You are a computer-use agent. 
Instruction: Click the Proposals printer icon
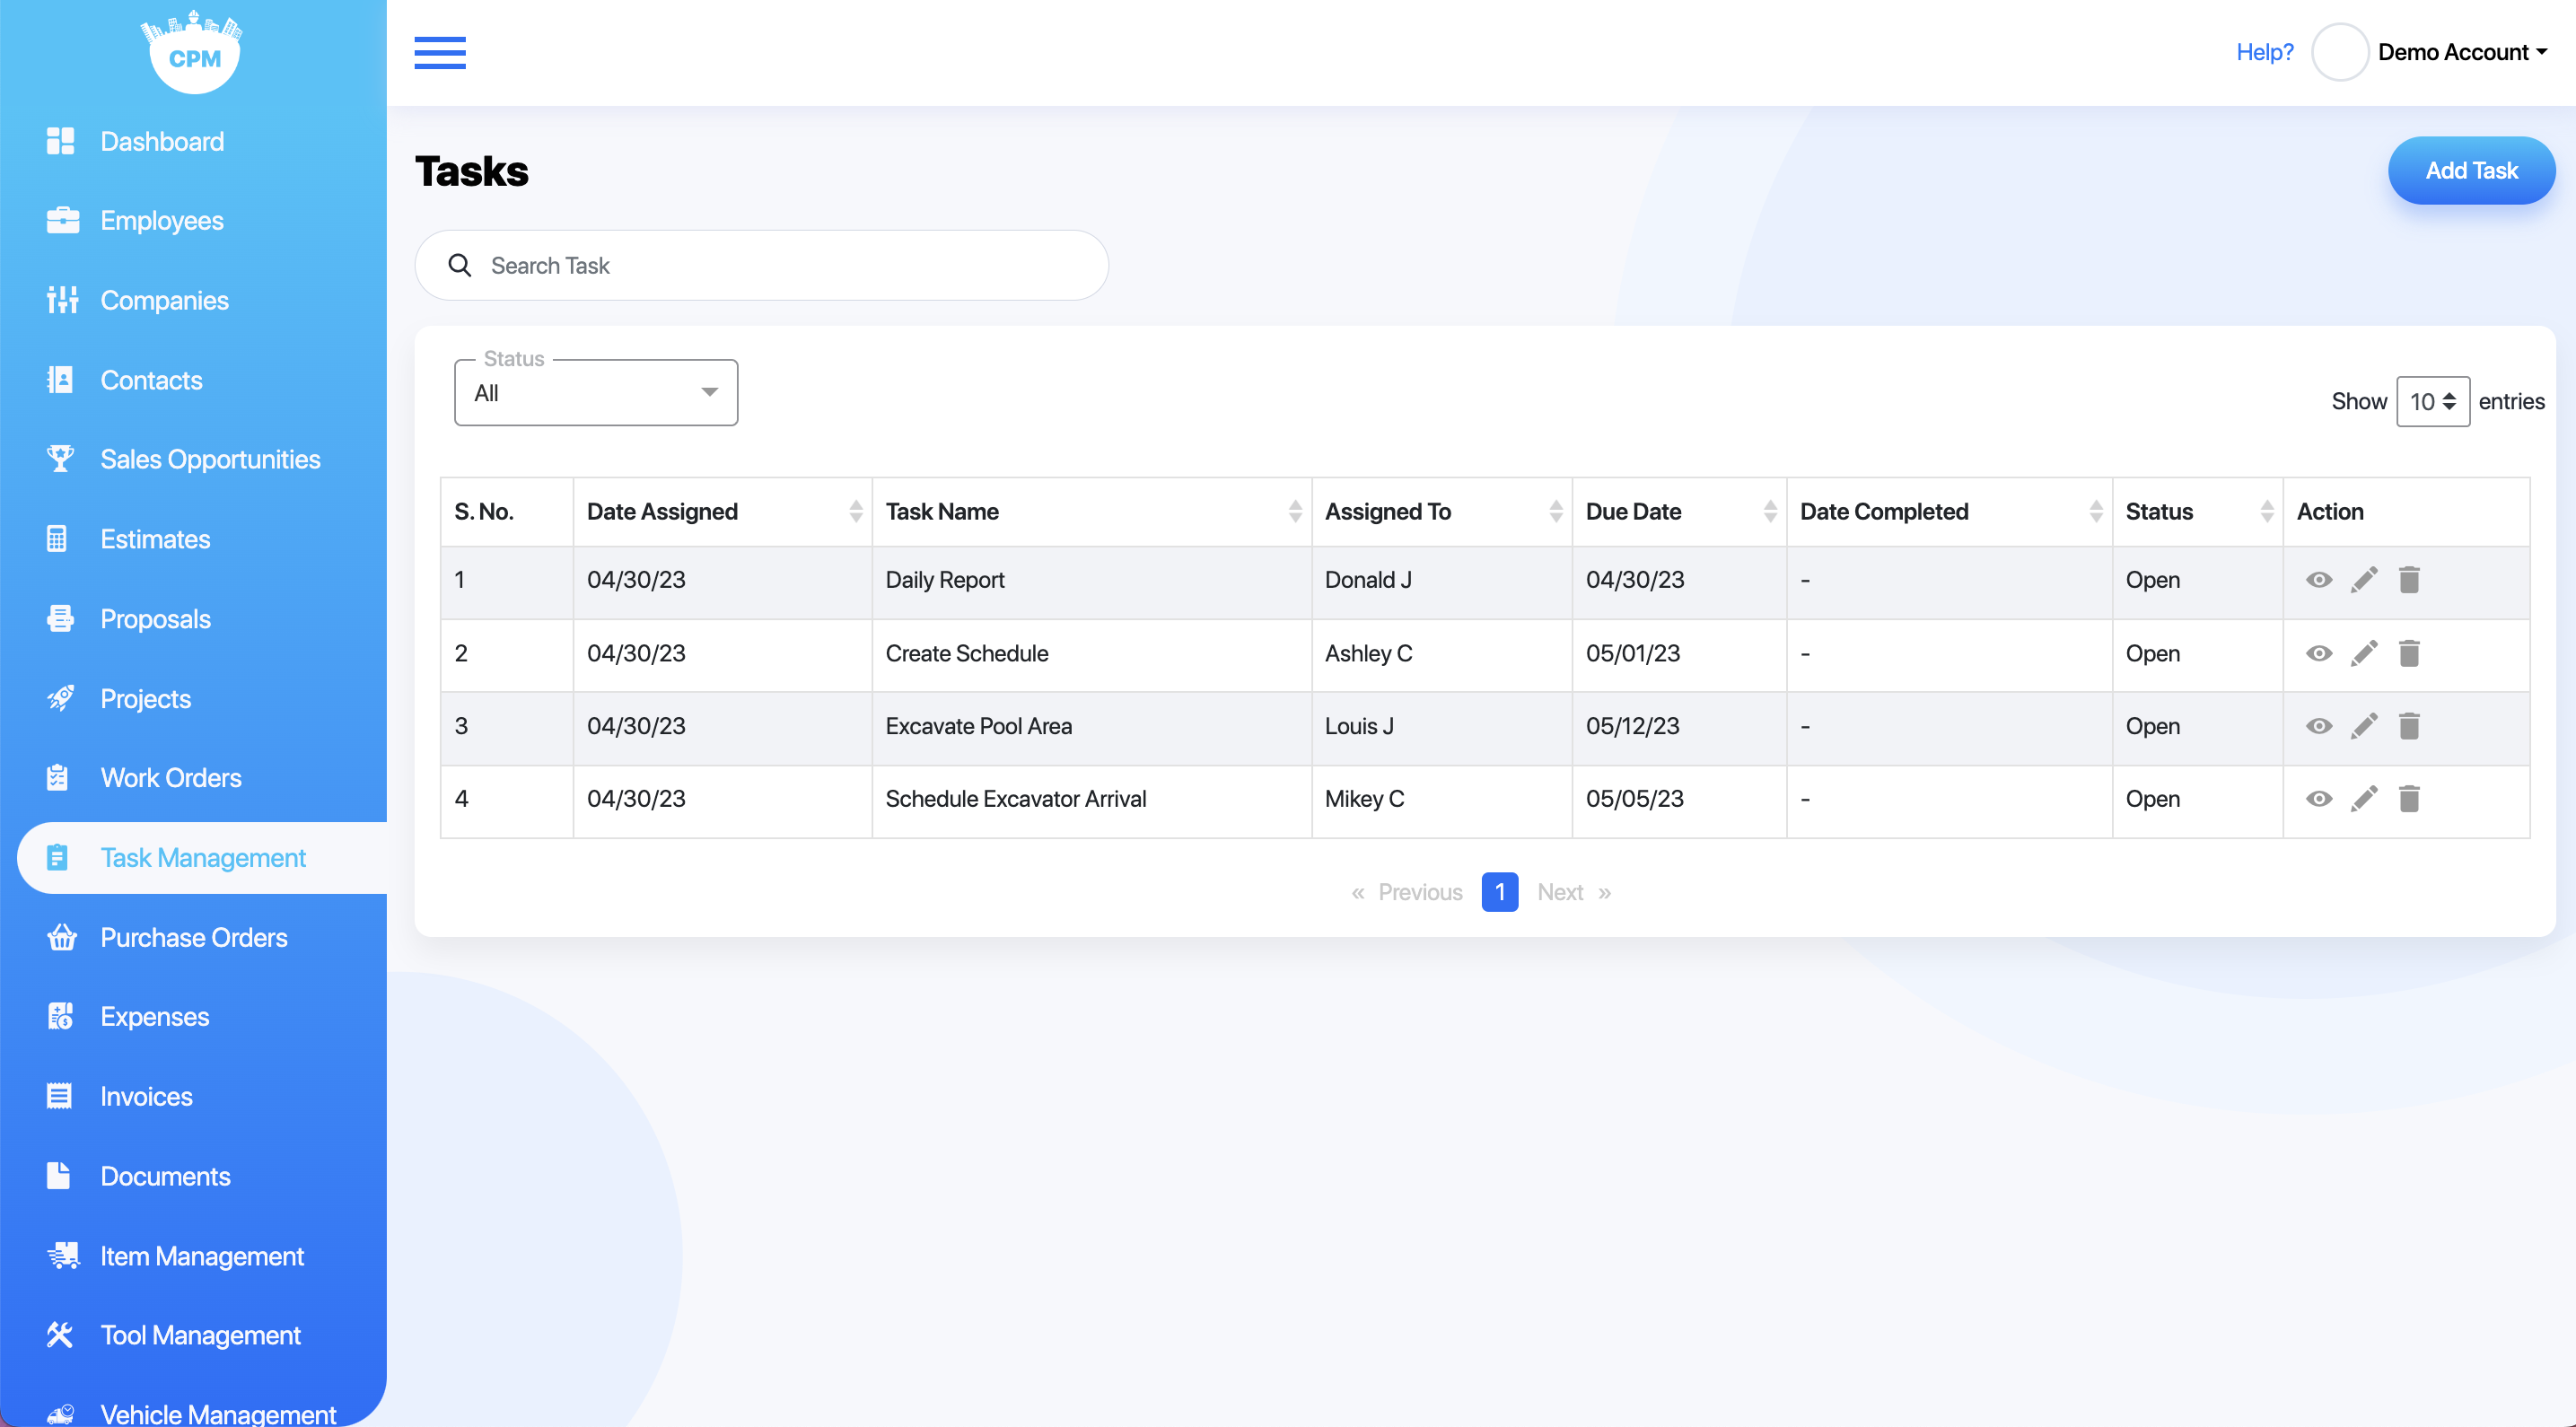[x=60, y=619]
